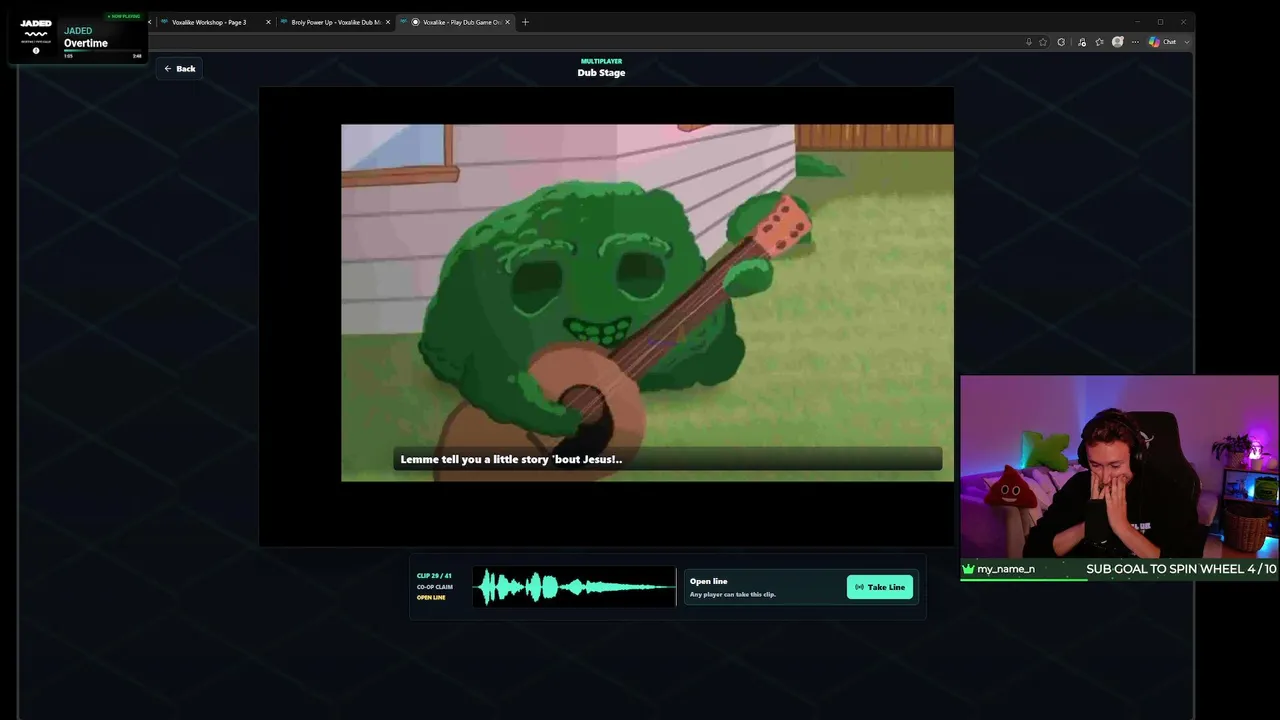The height and width of the screenshot is (720, 1280).
Task: Click the audio waveform of the clip
Action: (575, 587)
